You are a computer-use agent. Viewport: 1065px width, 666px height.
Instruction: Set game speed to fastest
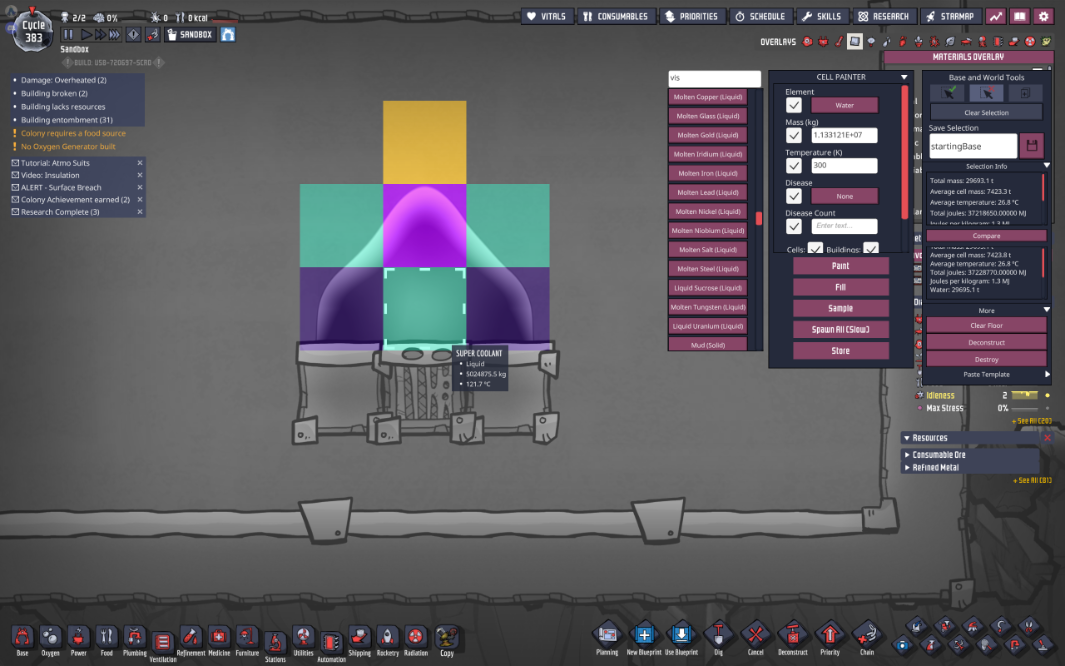115,34
